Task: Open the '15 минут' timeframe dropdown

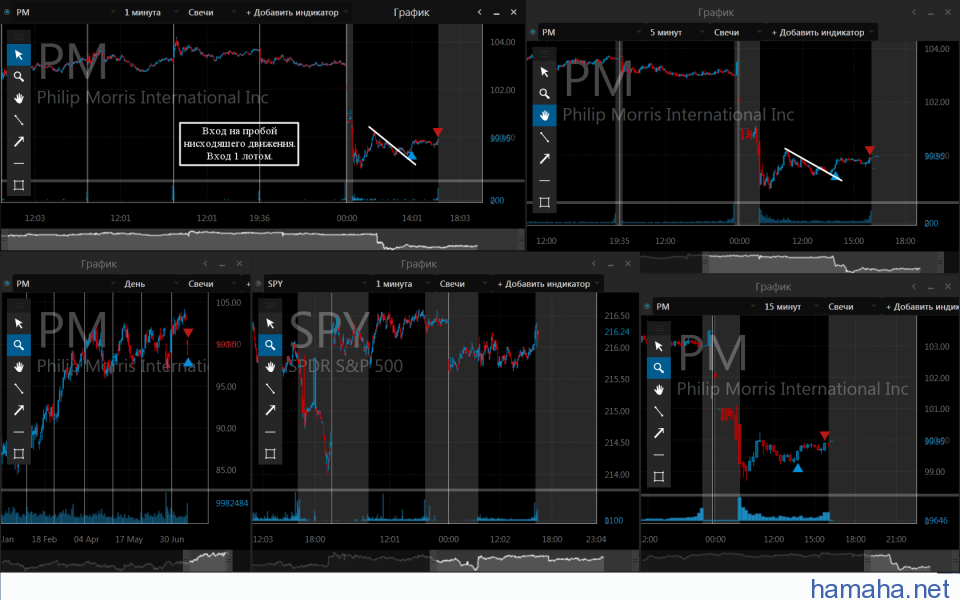Action: pos(790,307)
